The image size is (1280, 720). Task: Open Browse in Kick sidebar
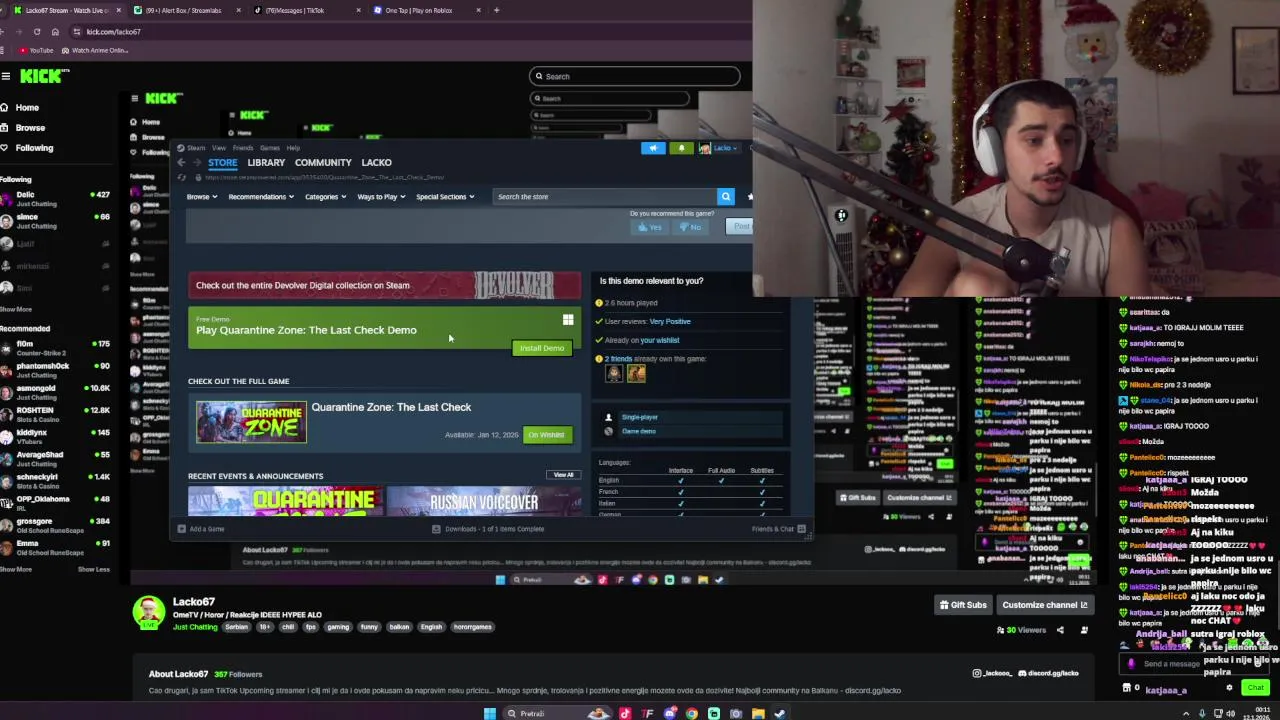click(23, 127)
